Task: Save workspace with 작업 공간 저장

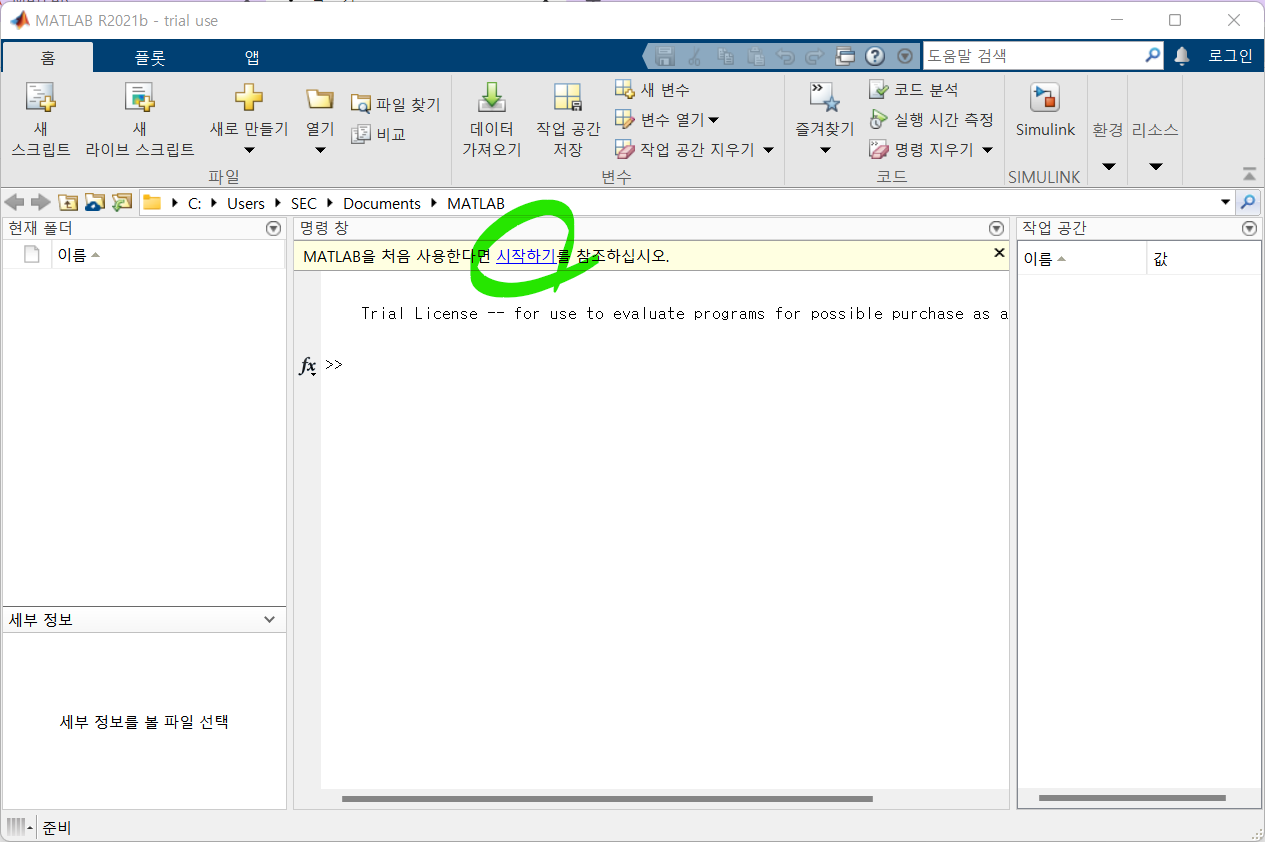Action: [x=568, y=120]
